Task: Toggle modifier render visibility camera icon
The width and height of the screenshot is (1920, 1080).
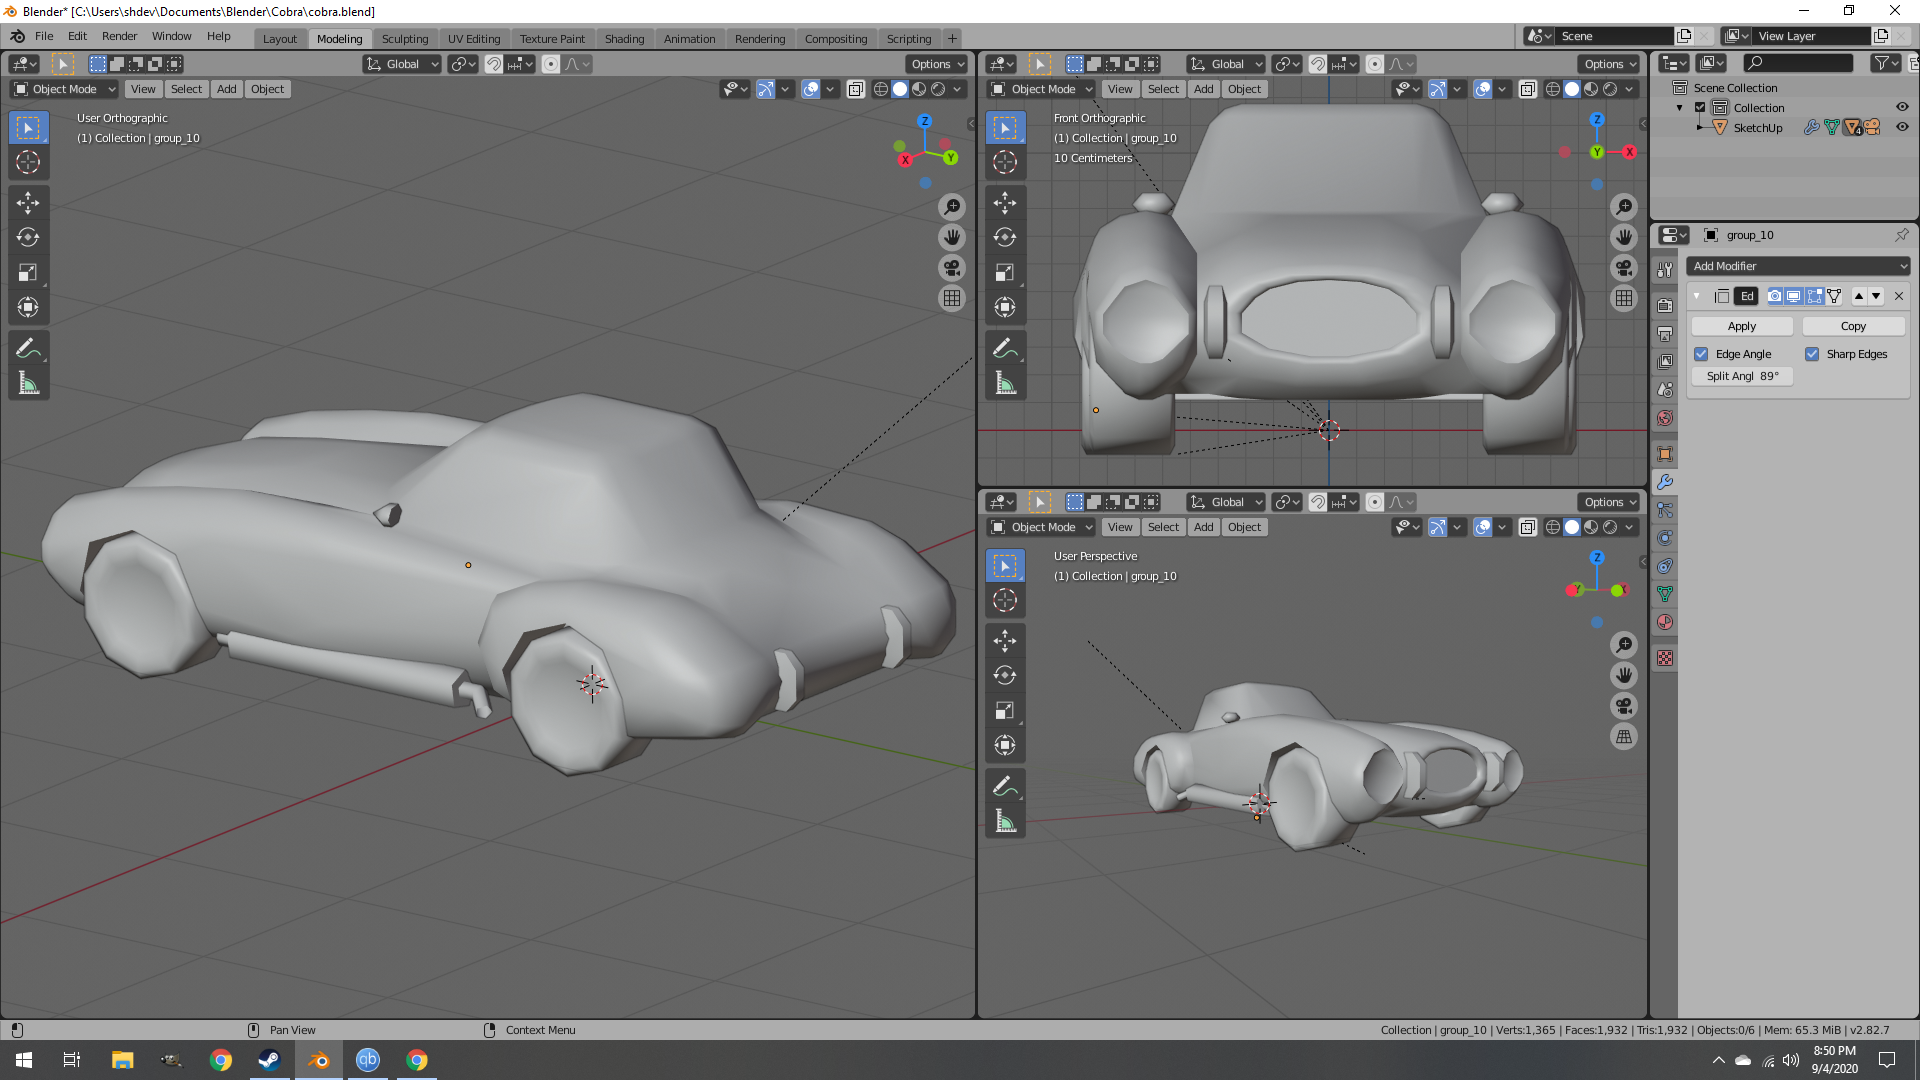Action: pos(1775,296)
